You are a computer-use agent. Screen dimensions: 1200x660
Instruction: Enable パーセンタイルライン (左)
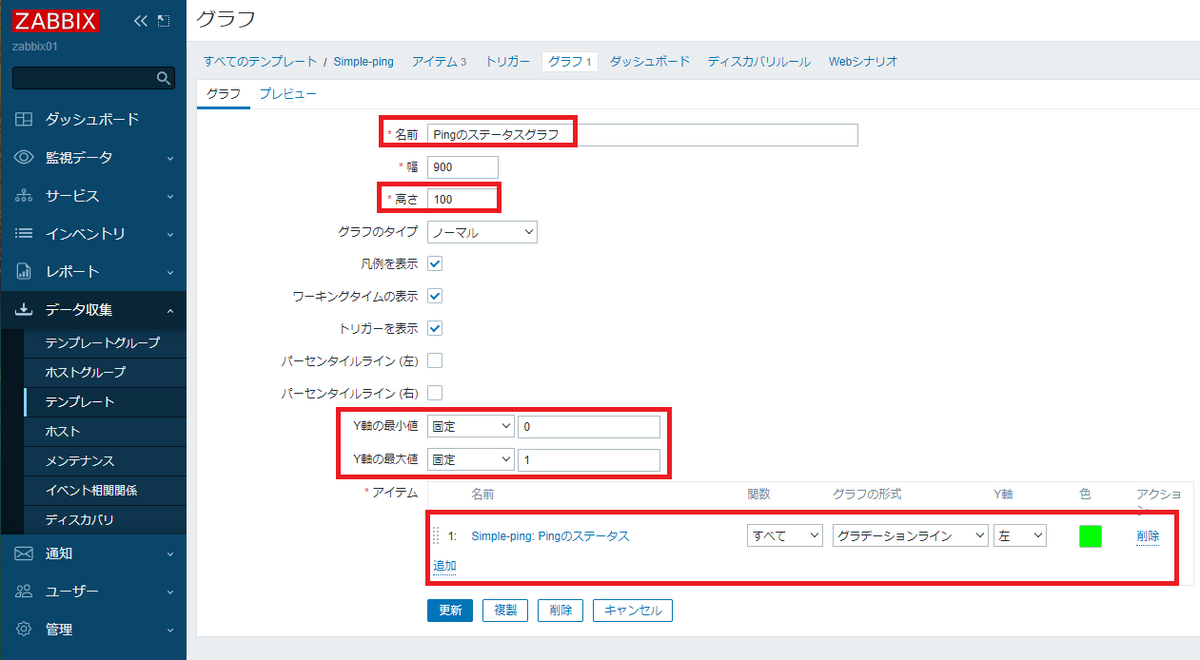tap(435, 360)
